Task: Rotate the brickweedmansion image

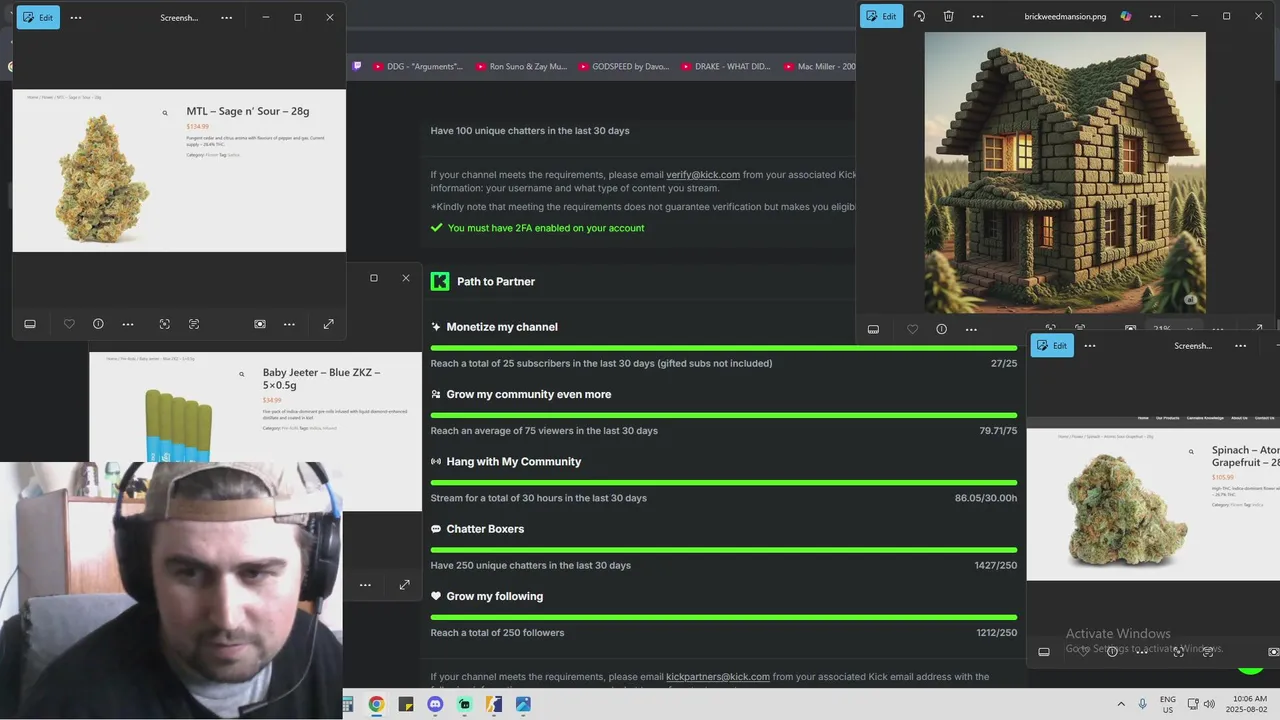Action: [x=920, y=16]
